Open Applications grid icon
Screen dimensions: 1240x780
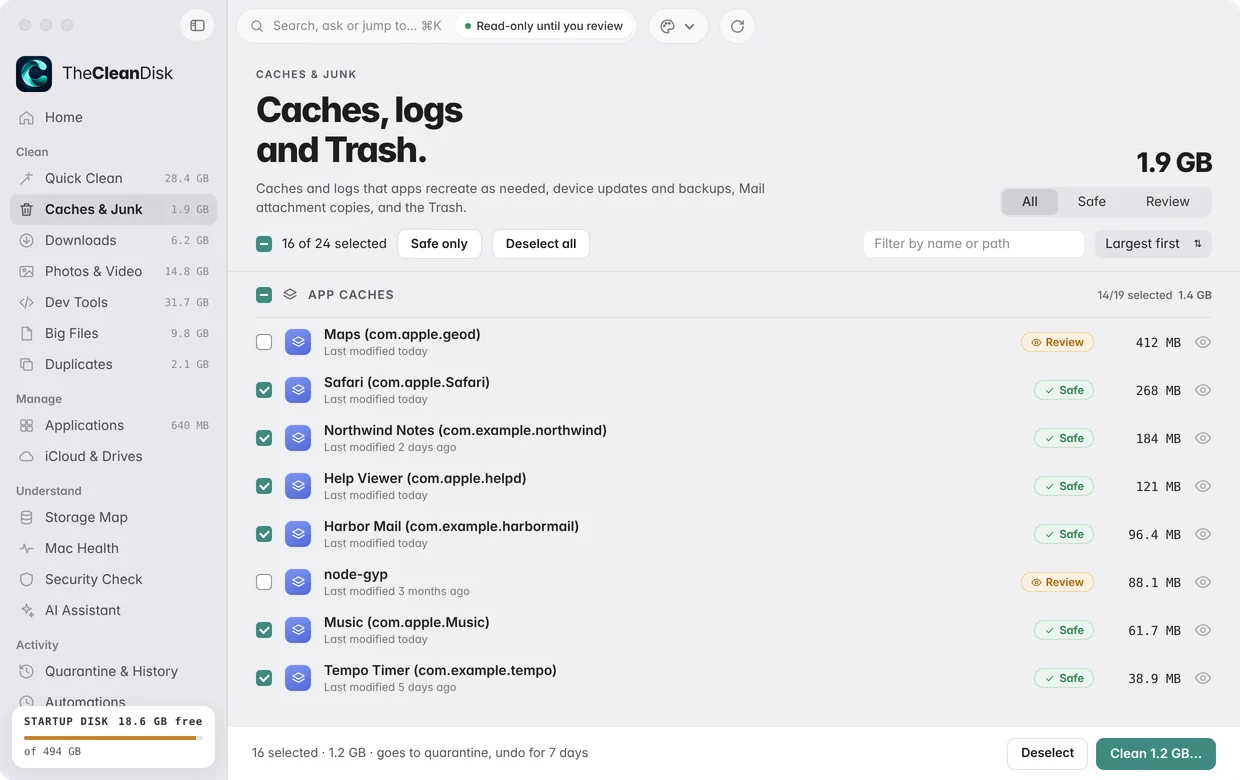click(27, 425)
